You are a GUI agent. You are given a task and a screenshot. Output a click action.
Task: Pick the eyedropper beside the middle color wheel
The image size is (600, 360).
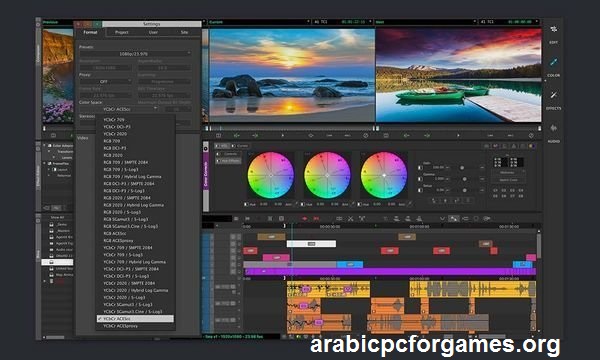[353, 204]
